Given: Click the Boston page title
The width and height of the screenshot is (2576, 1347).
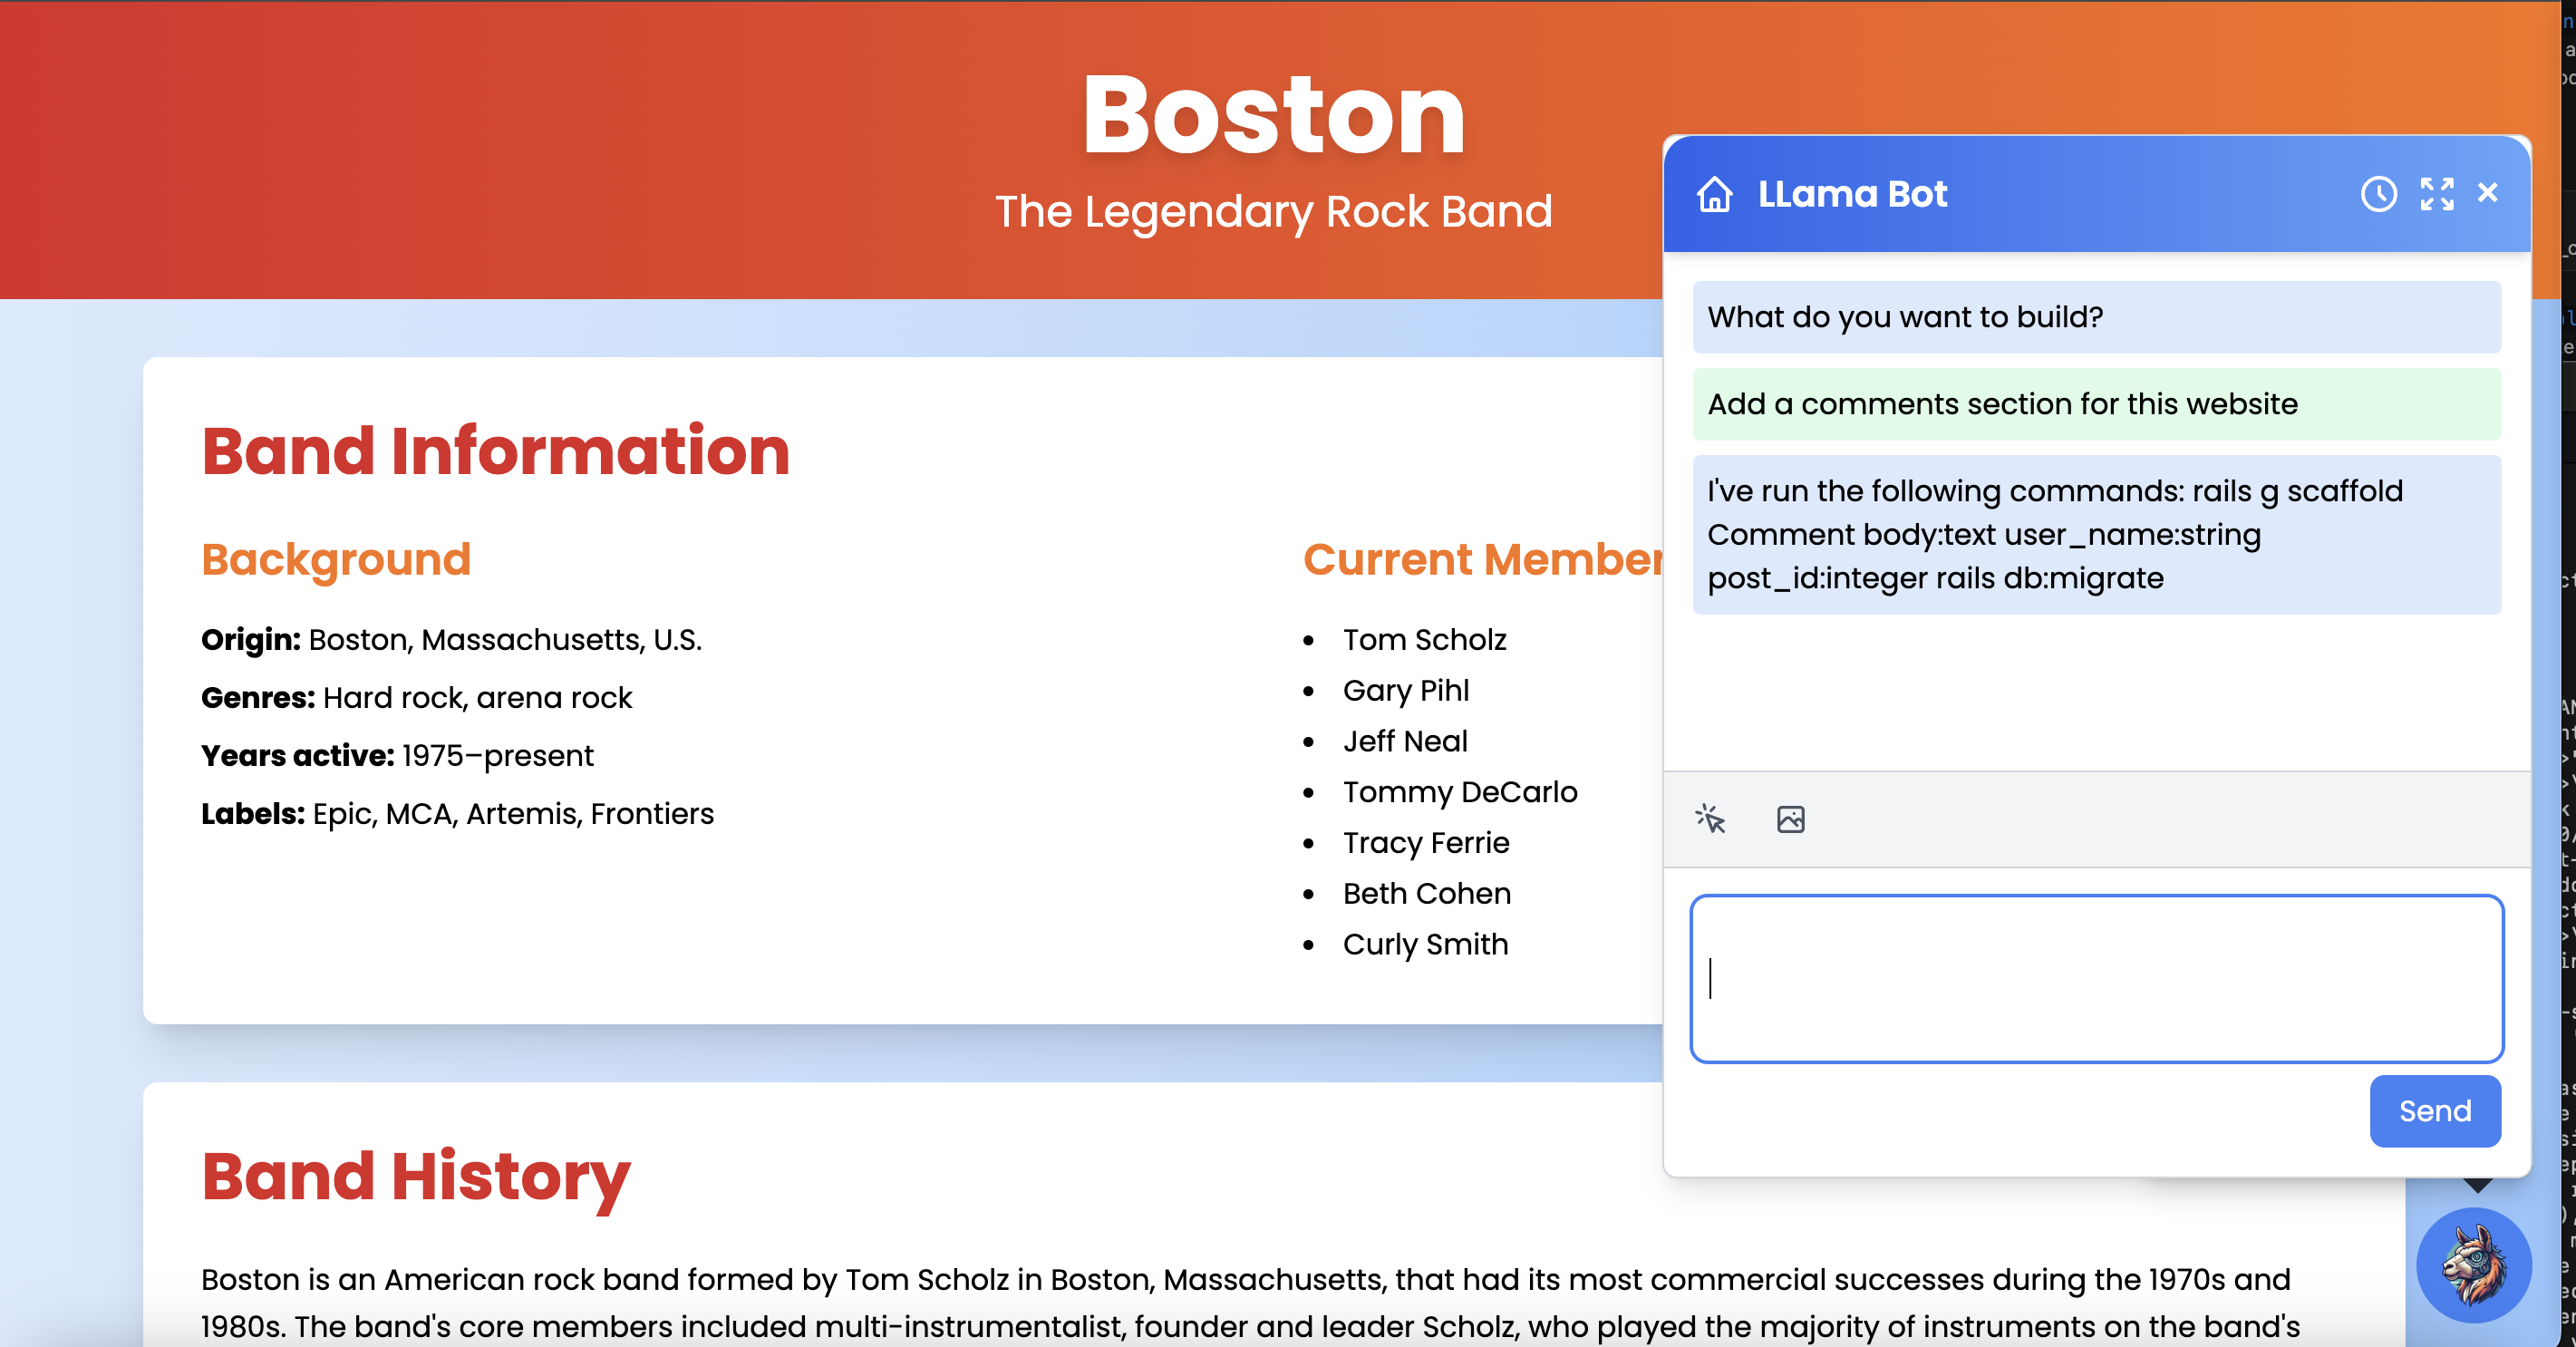Looking at the screenshot, I should point(1273,116).
